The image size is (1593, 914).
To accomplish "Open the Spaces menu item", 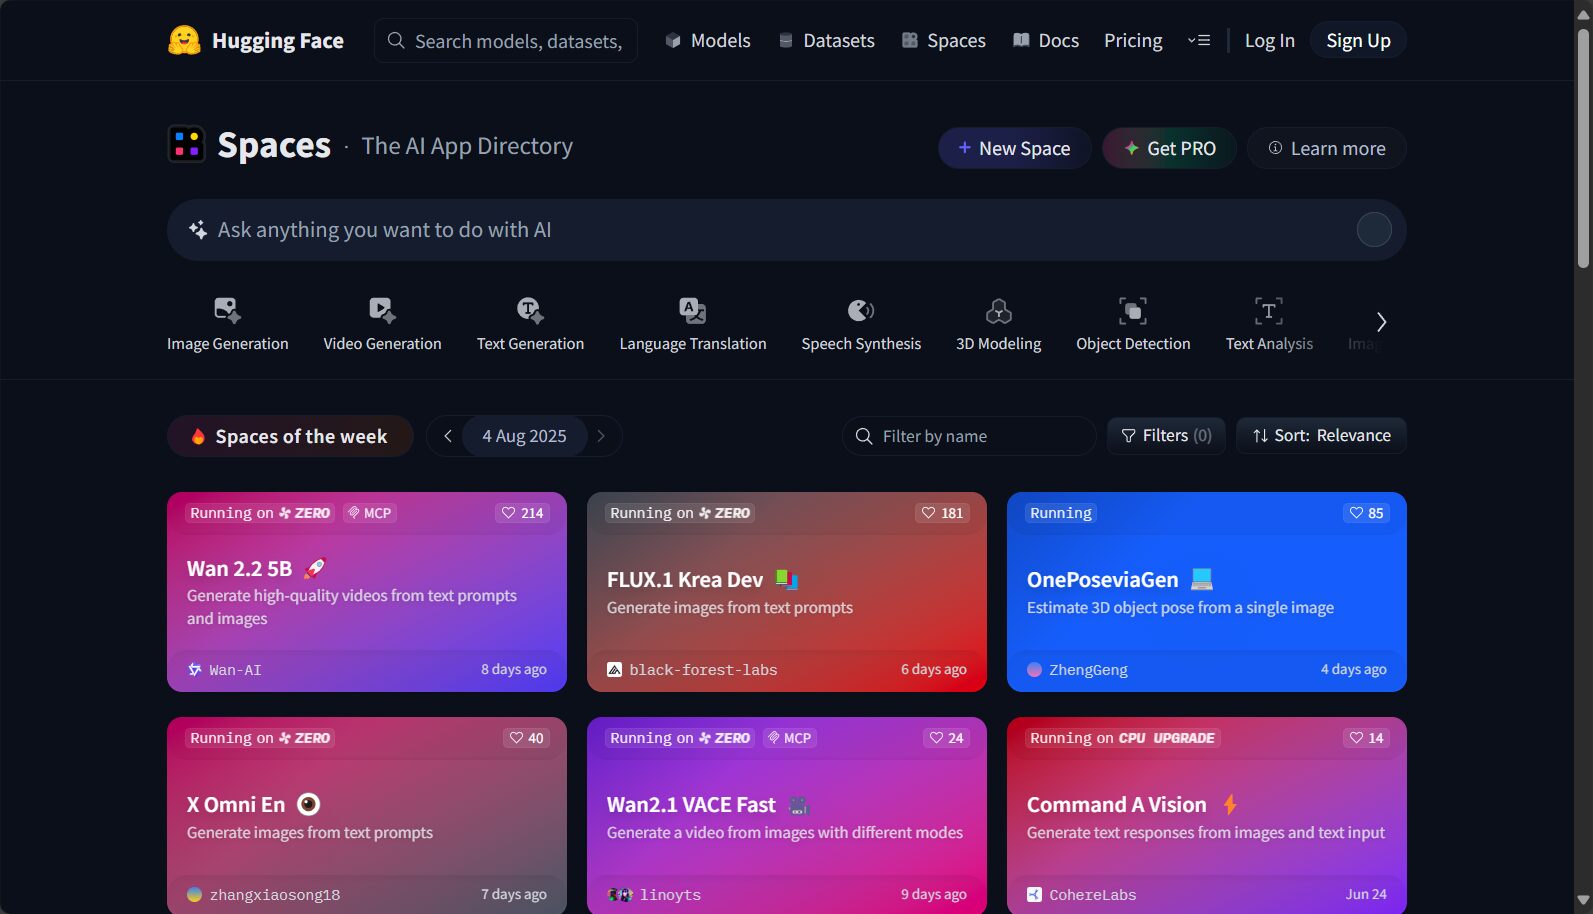I will click(944, 41).
